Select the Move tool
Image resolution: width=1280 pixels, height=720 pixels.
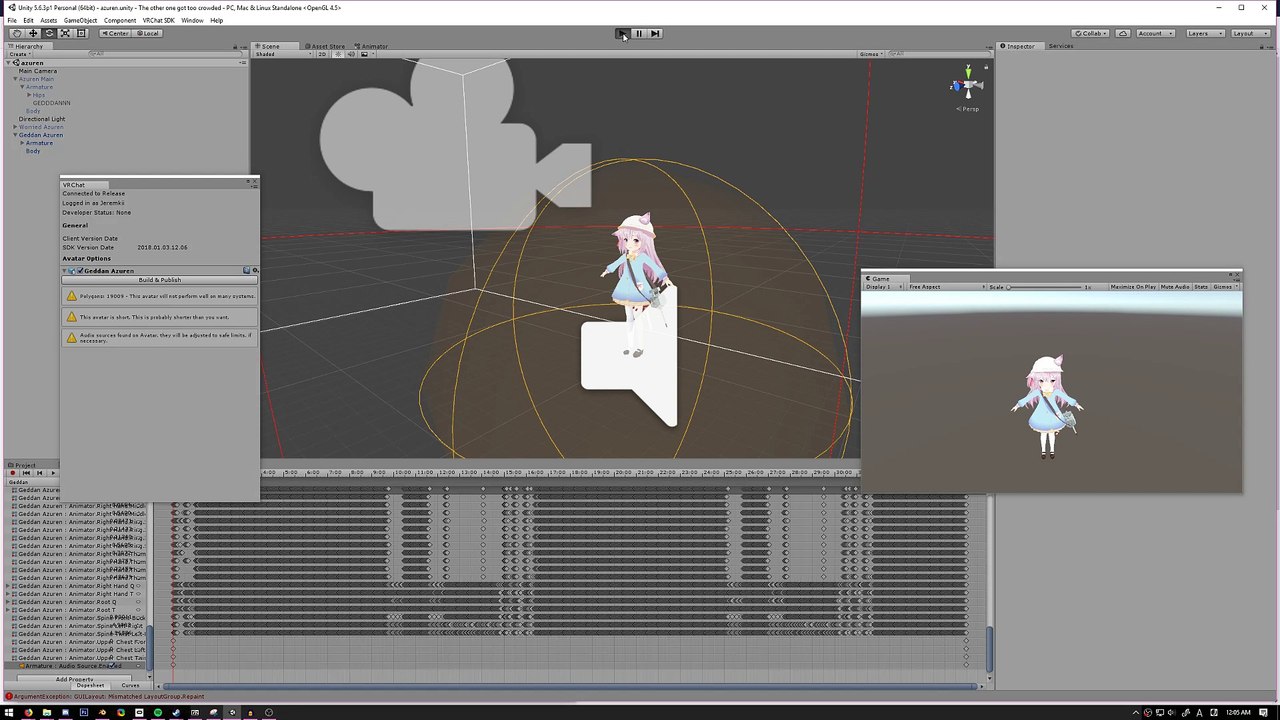[x=33, y=33]
